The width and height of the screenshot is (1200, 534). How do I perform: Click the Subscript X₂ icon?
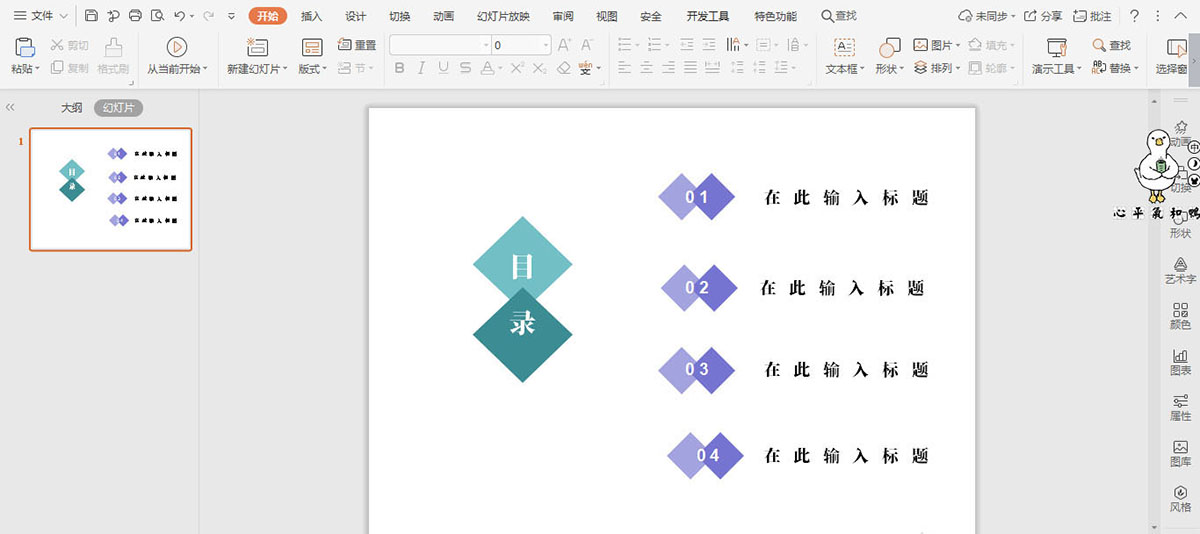click(540, 68)
